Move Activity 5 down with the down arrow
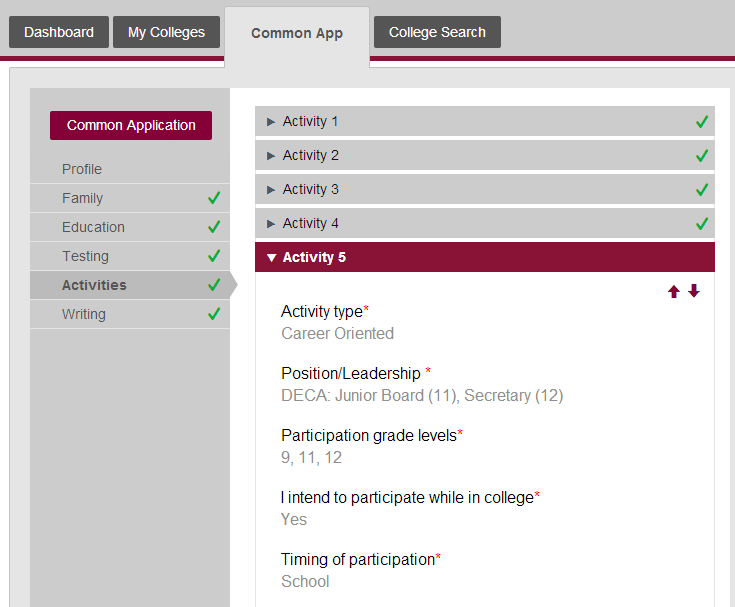Viewport: 735px width, 607px height. pos(694,291)
